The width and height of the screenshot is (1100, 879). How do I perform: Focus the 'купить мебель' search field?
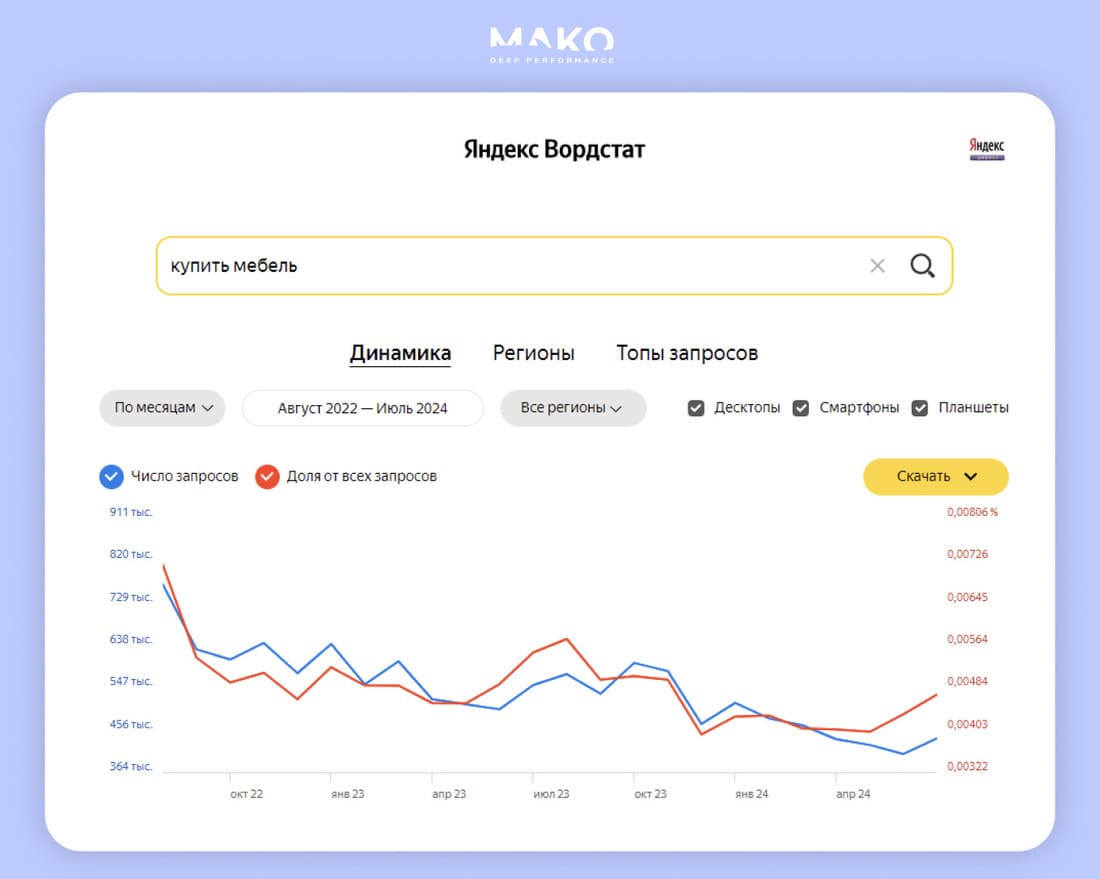tap(554, 266)
